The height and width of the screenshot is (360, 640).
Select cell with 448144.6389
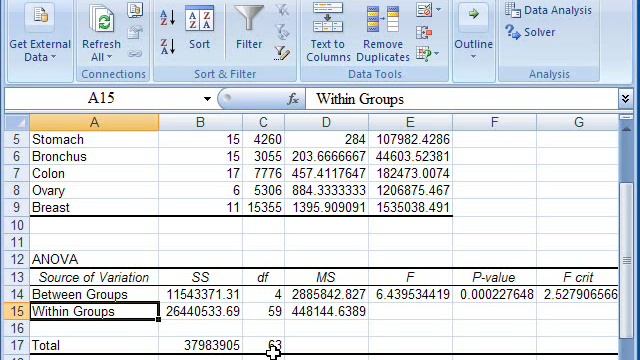[327, 311]
